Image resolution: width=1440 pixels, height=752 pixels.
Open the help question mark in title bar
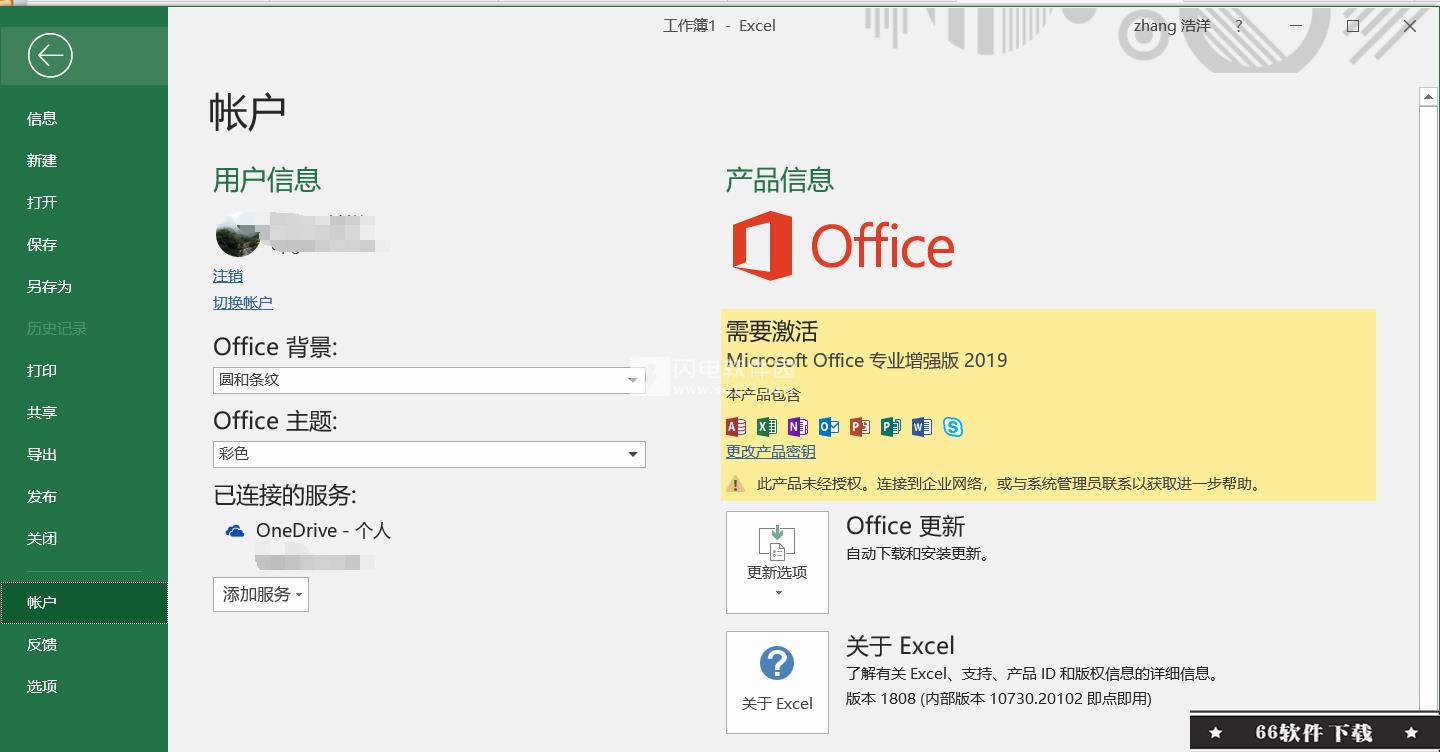tap(1239, 26)
